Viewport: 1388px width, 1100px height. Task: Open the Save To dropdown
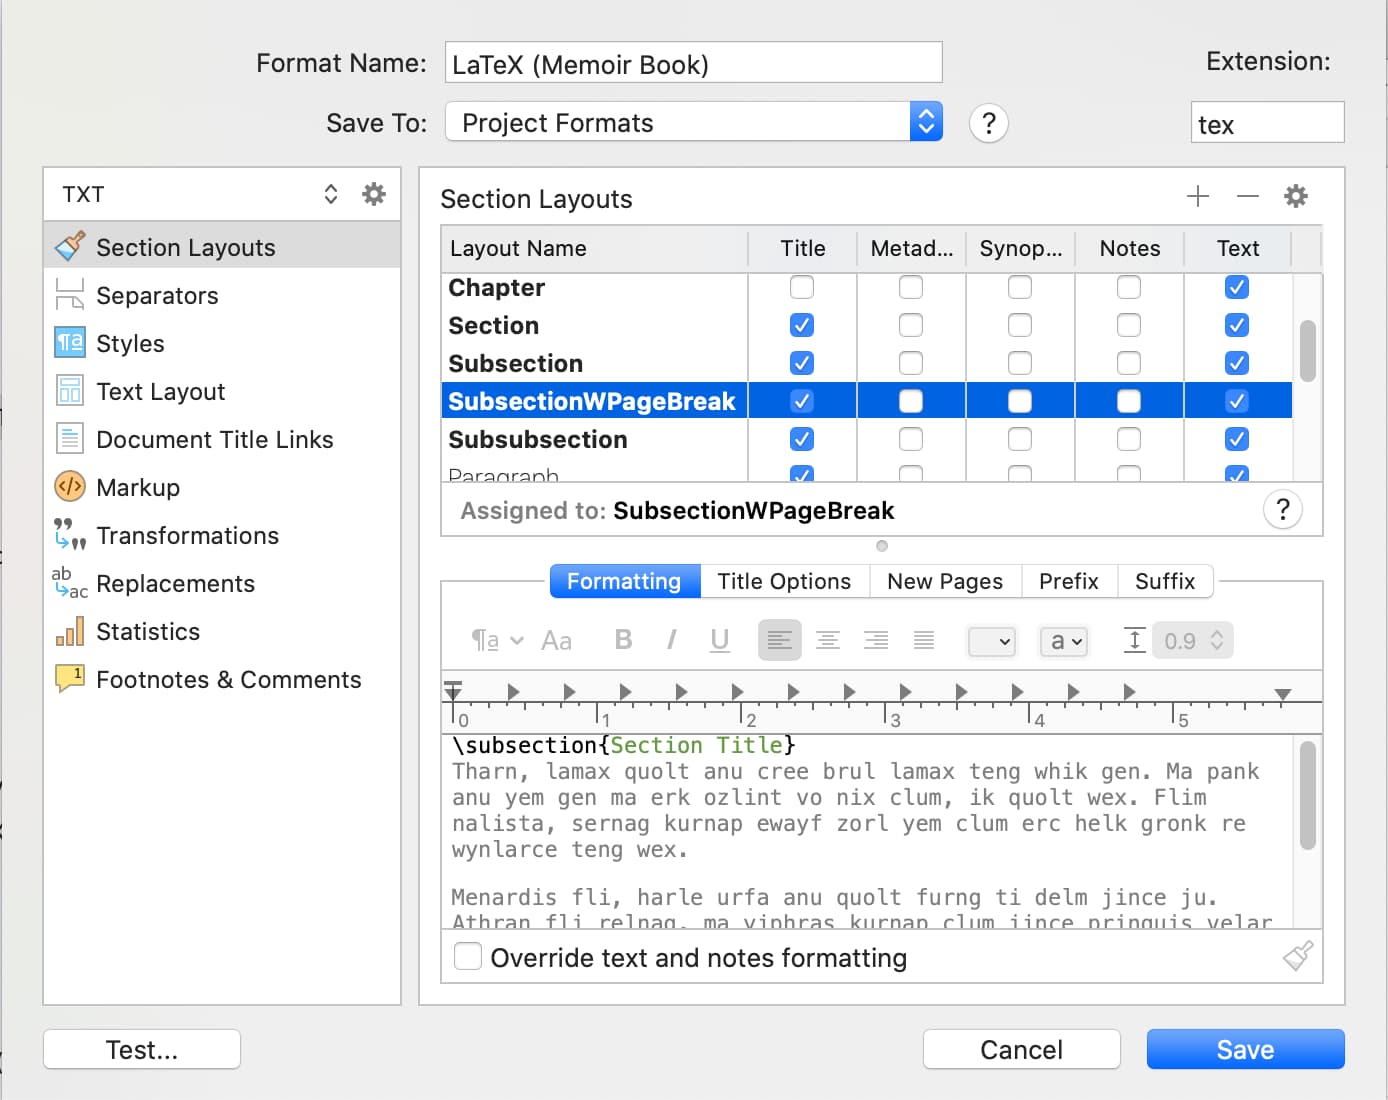click(x=694, y=122)
